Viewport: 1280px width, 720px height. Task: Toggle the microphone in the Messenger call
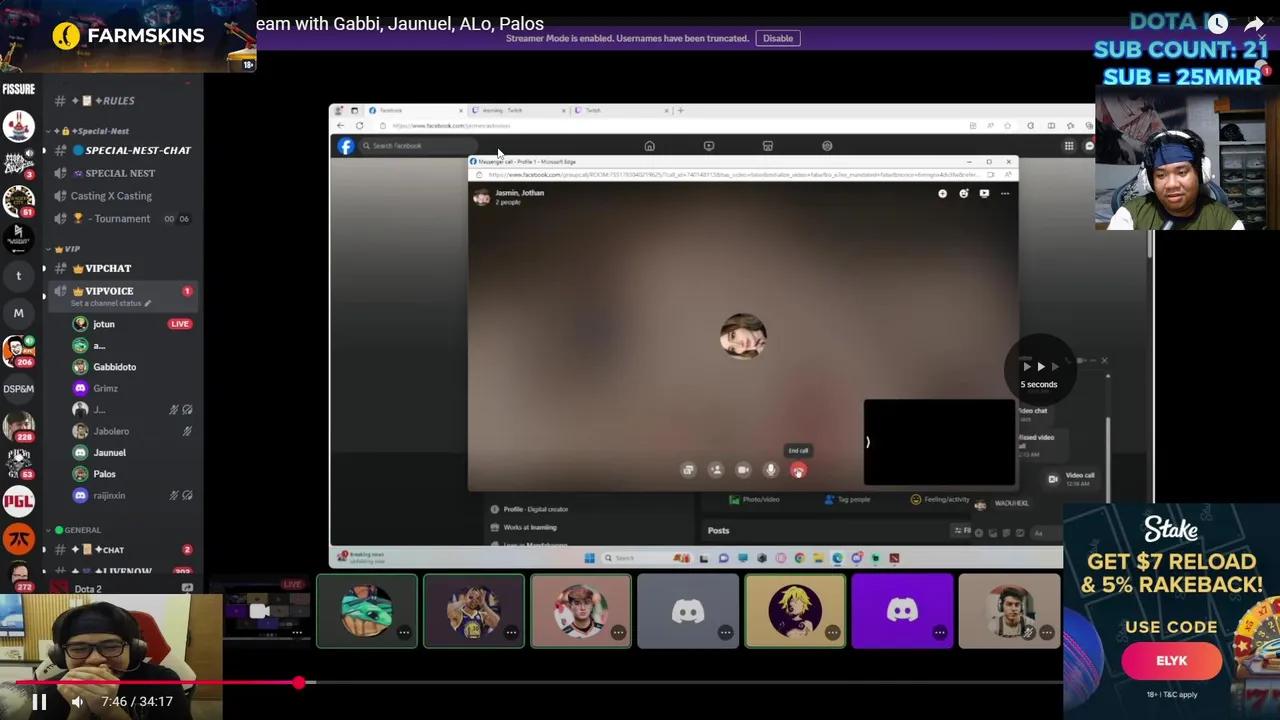tap(770, 470)
